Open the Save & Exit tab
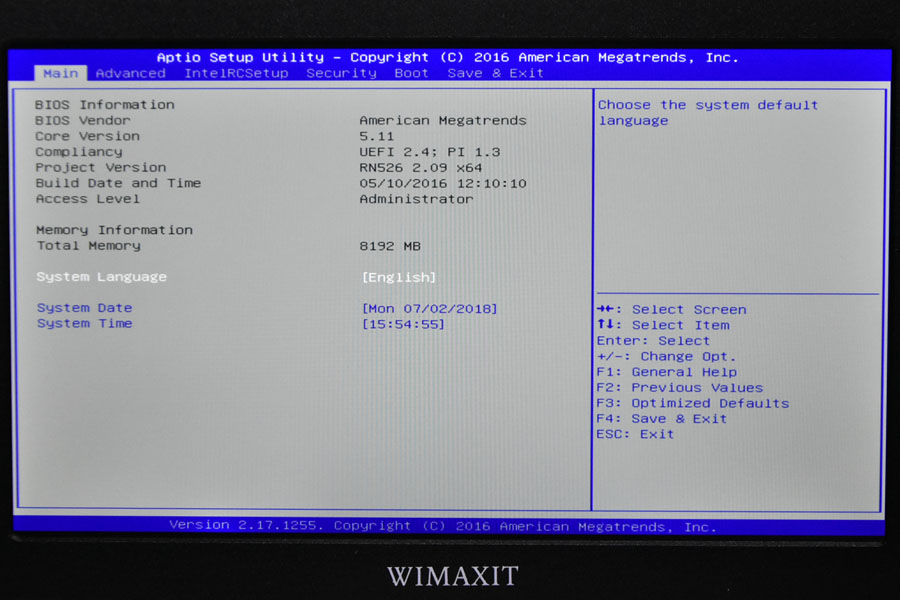The width and height of the screenshot is (900, 600). pos(495,73)
